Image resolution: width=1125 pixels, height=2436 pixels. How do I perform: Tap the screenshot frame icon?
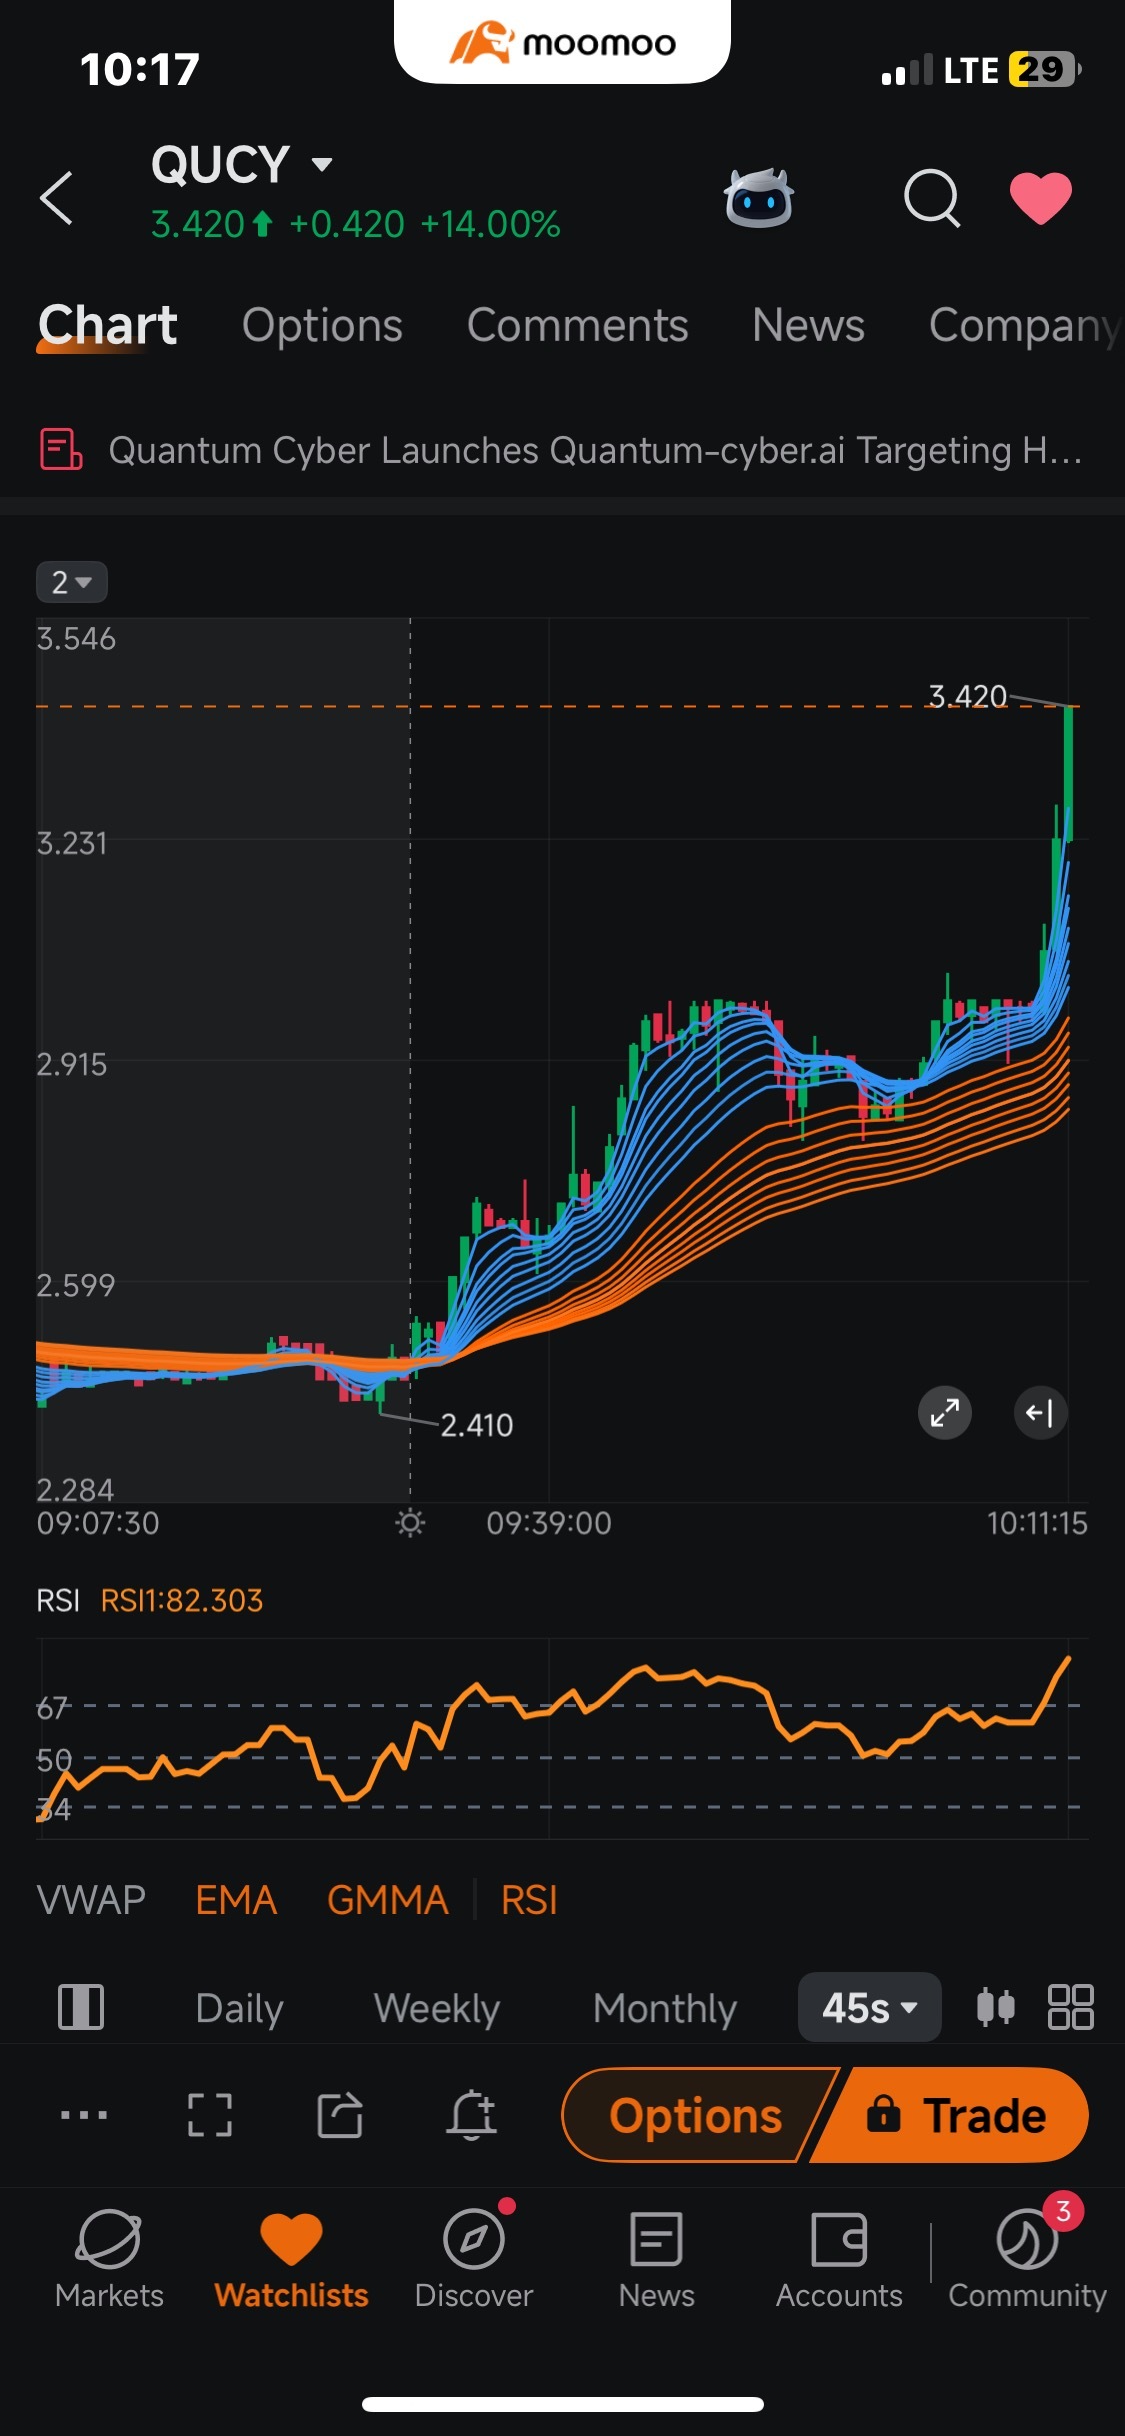[210, 2115]
